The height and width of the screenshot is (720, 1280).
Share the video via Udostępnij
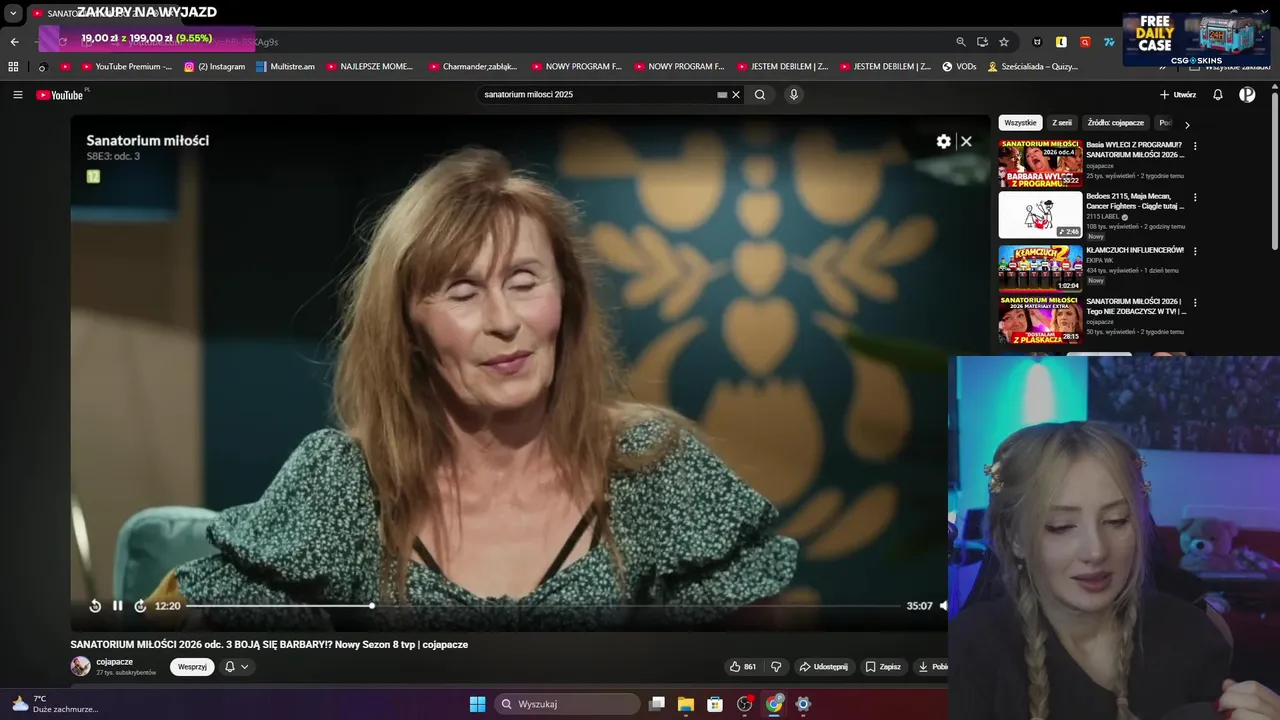point(823,667)
